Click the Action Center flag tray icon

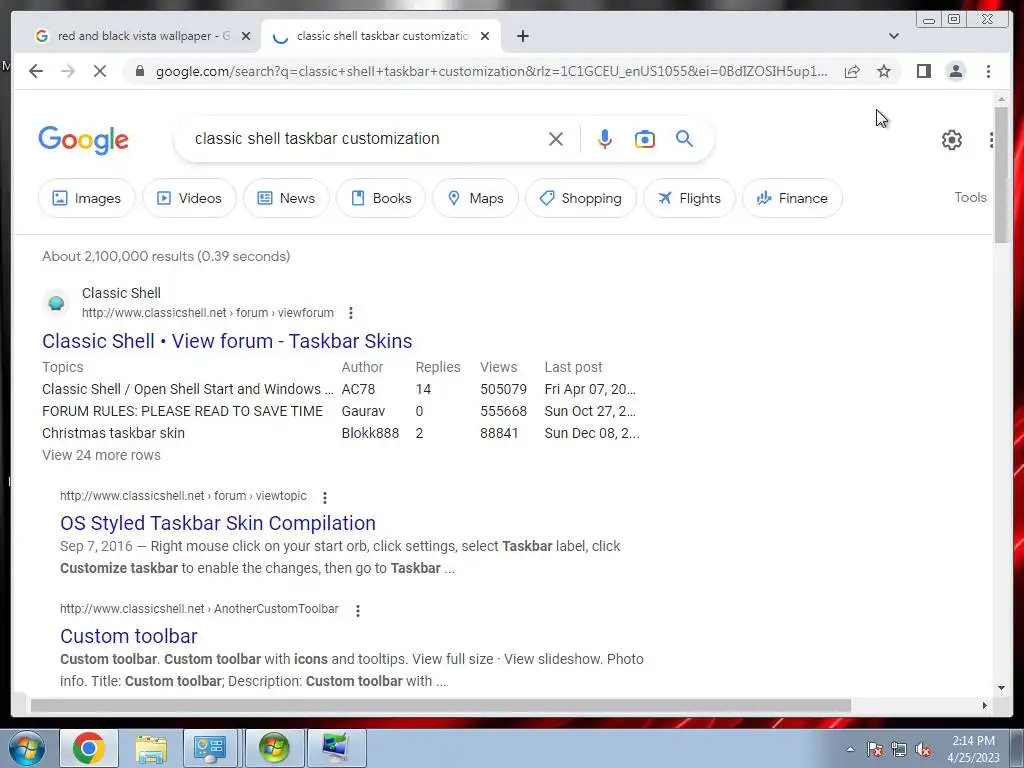click(x=875, y=749)
